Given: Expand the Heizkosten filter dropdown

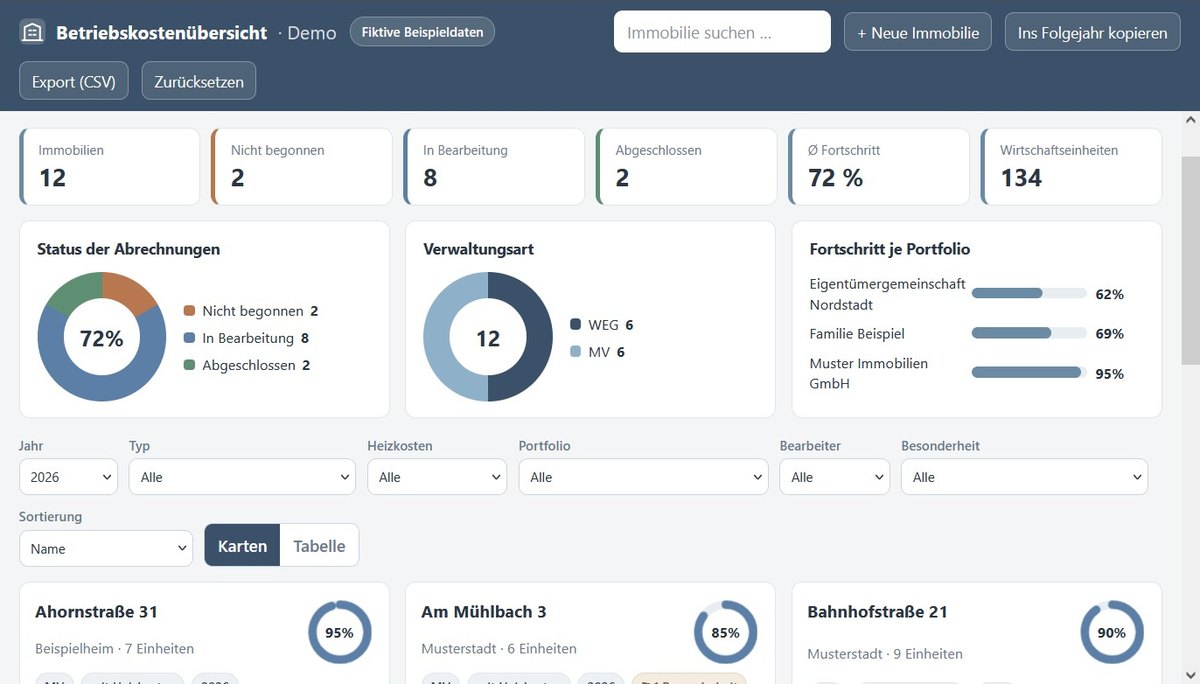Looking at the screenshot, I should click(x=437, y=477).
